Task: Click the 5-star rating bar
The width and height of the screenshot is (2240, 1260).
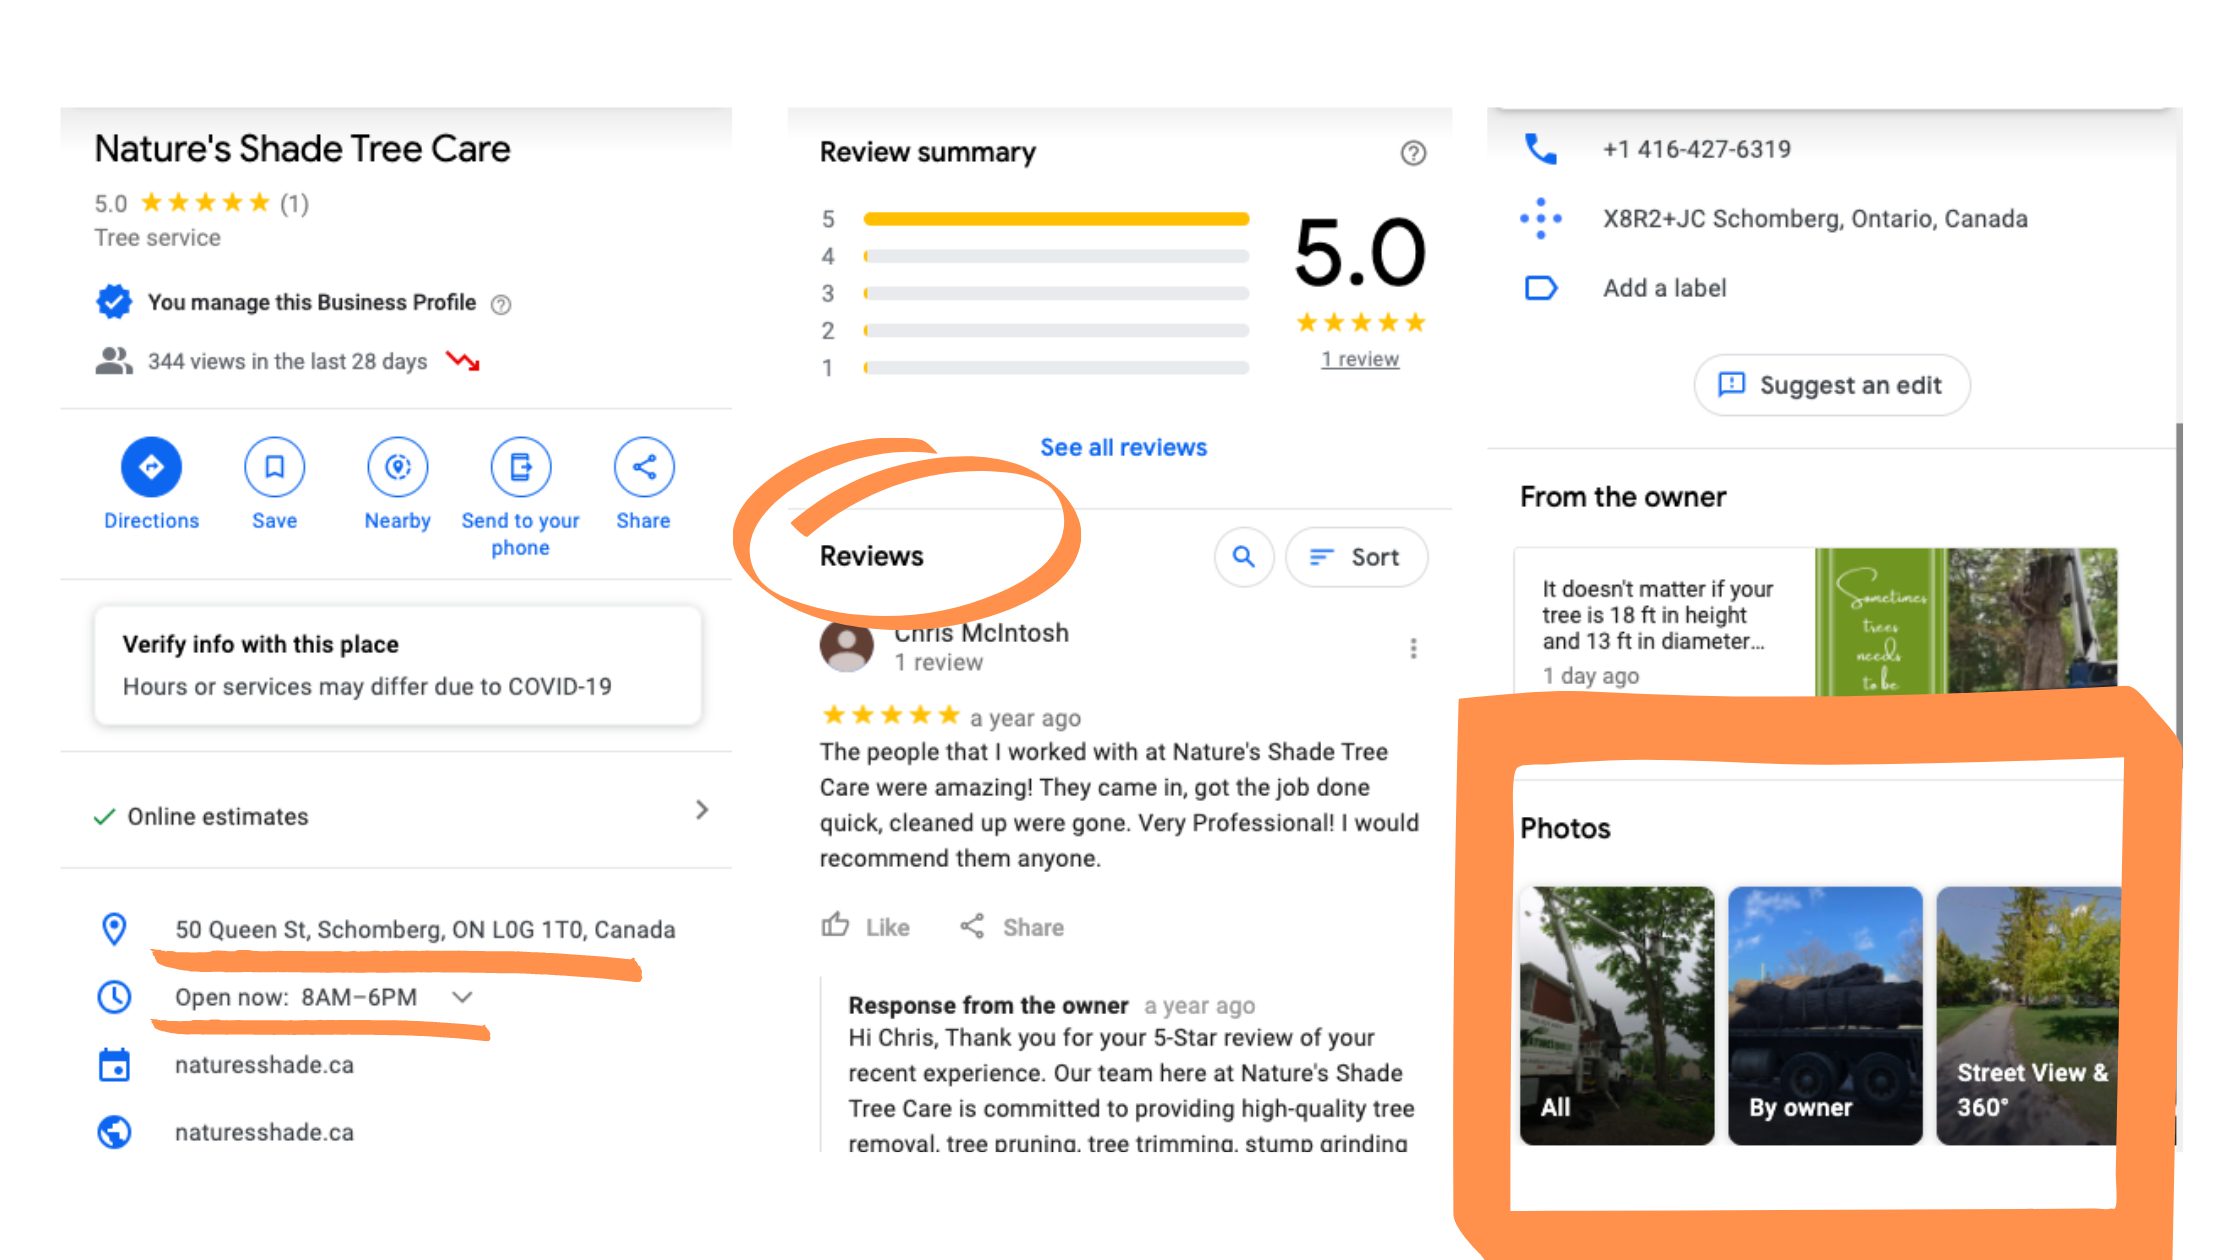Action: pos(1056,219)
